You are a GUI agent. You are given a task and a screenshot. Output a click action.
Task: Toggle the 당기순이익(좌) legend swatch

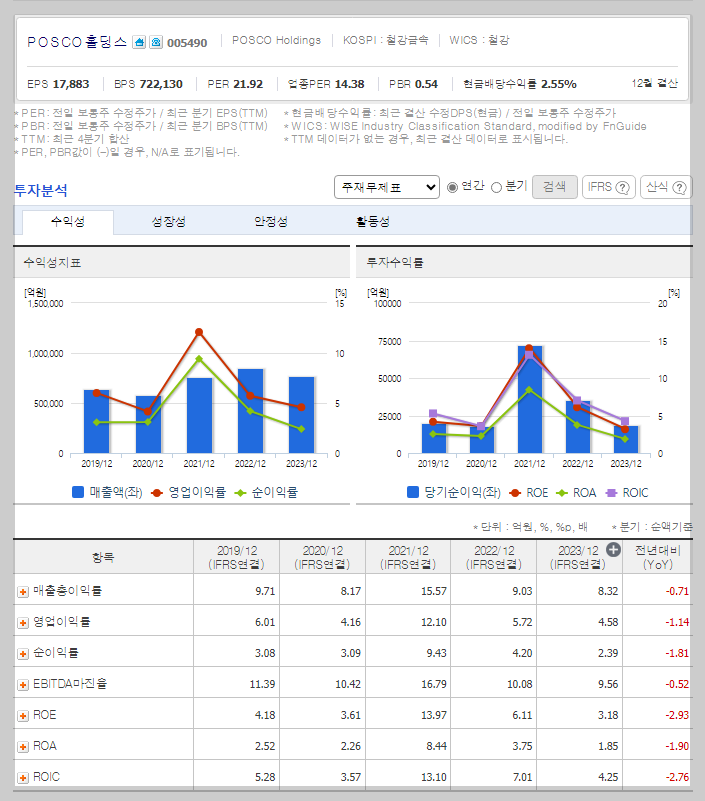413,492
